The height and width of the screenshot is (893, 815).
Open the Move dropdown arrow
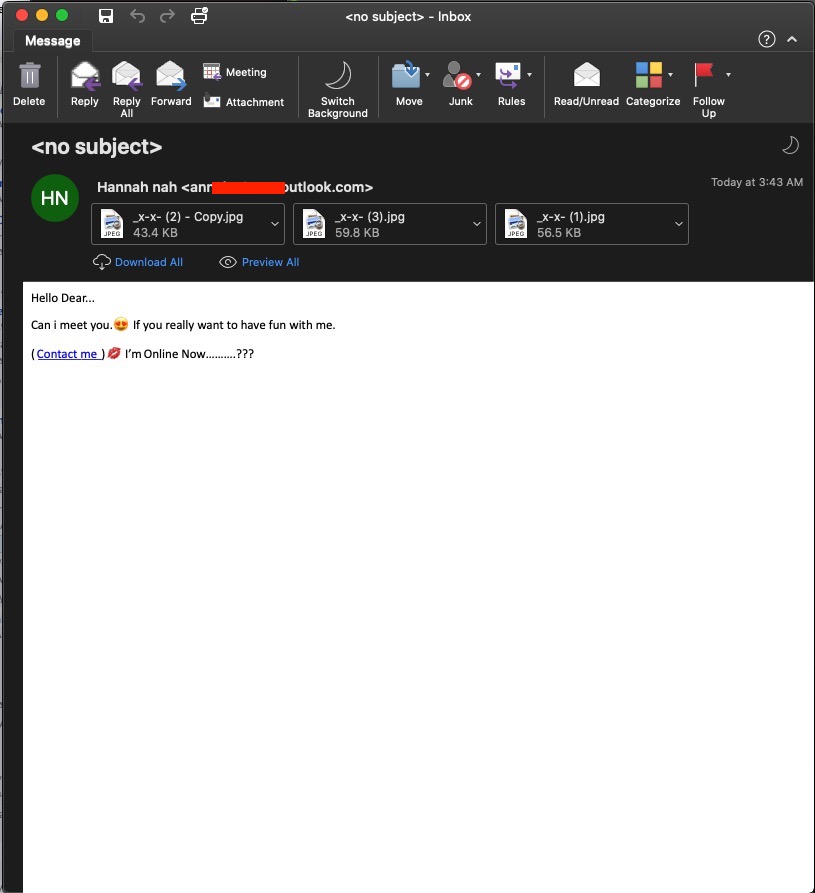click(428, 75)
